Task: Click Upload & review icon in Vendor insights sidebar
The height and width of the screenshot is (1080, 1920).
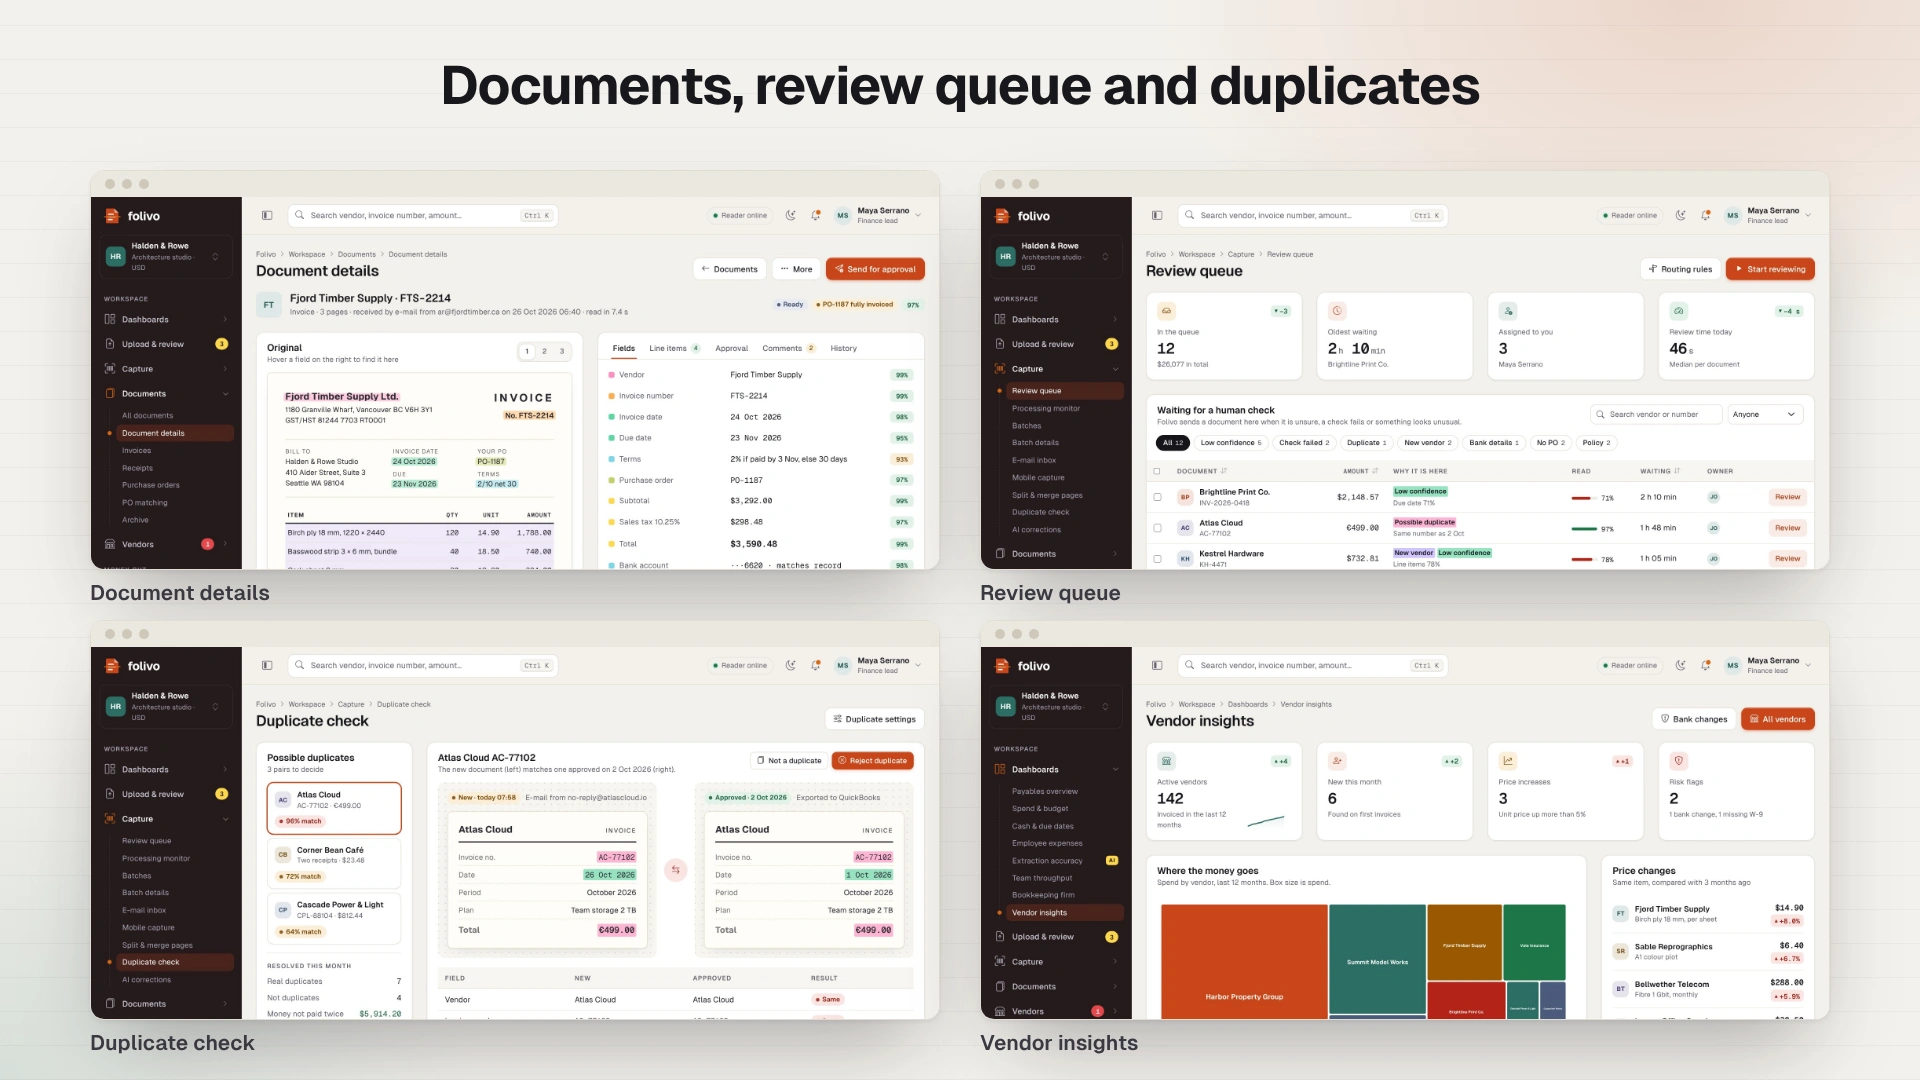Action: point(1000,936)
